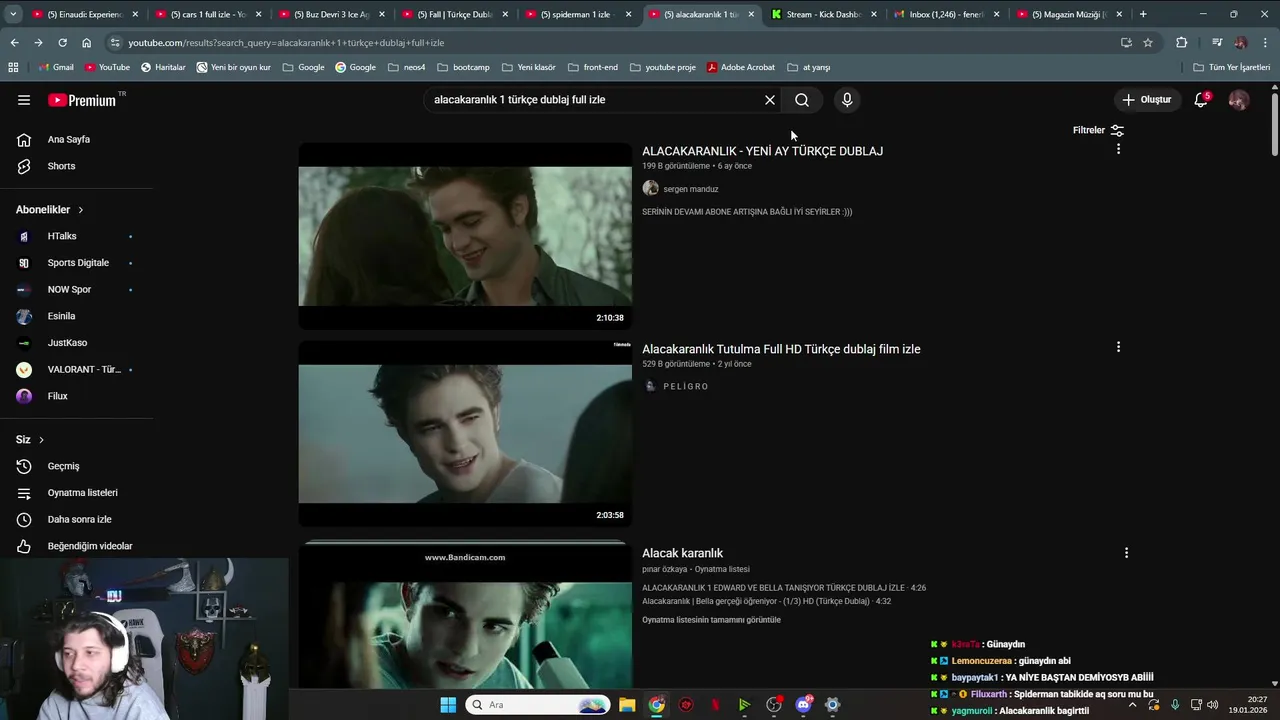Open the tab search dropdown arrow

[x=12, y=14]
